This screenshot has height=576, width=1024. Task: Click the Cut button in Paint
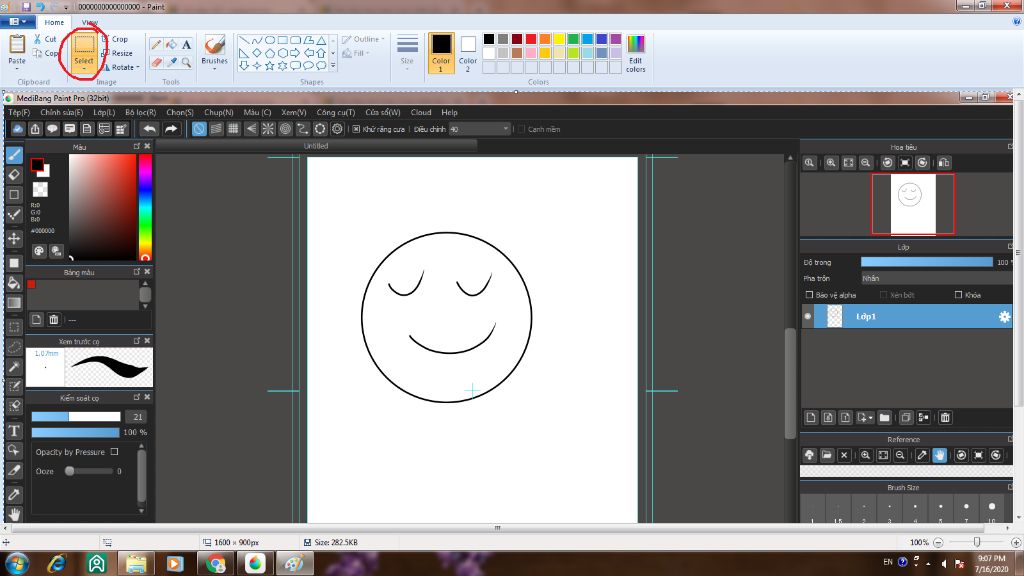tap(45, 39)
